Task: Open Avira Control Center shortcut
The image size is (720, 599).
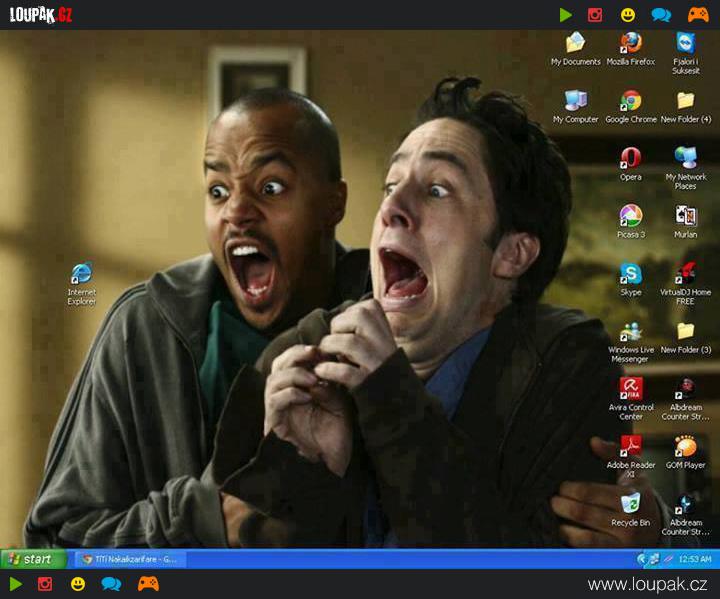Action: click(x=630, y=399)
